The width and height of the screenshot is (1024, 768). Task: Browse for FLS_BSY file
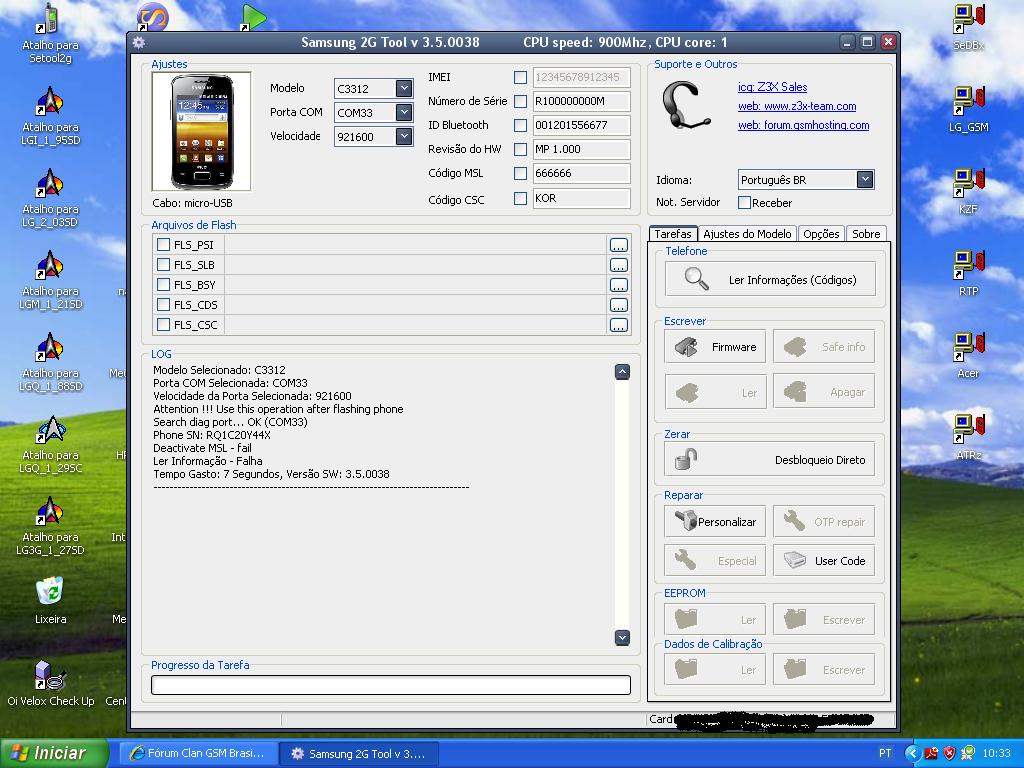[618, 285]
